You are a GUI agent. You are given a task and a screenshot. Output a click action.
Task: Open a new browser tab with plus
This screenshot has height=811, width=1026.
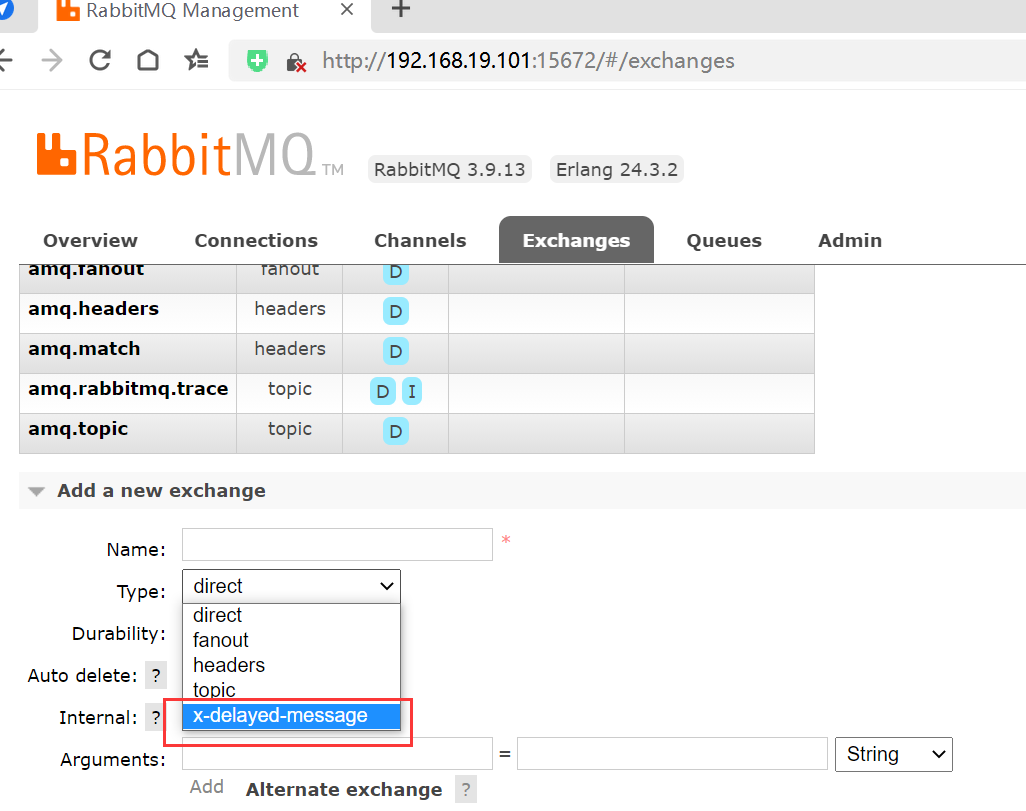[x=400, y=9]
